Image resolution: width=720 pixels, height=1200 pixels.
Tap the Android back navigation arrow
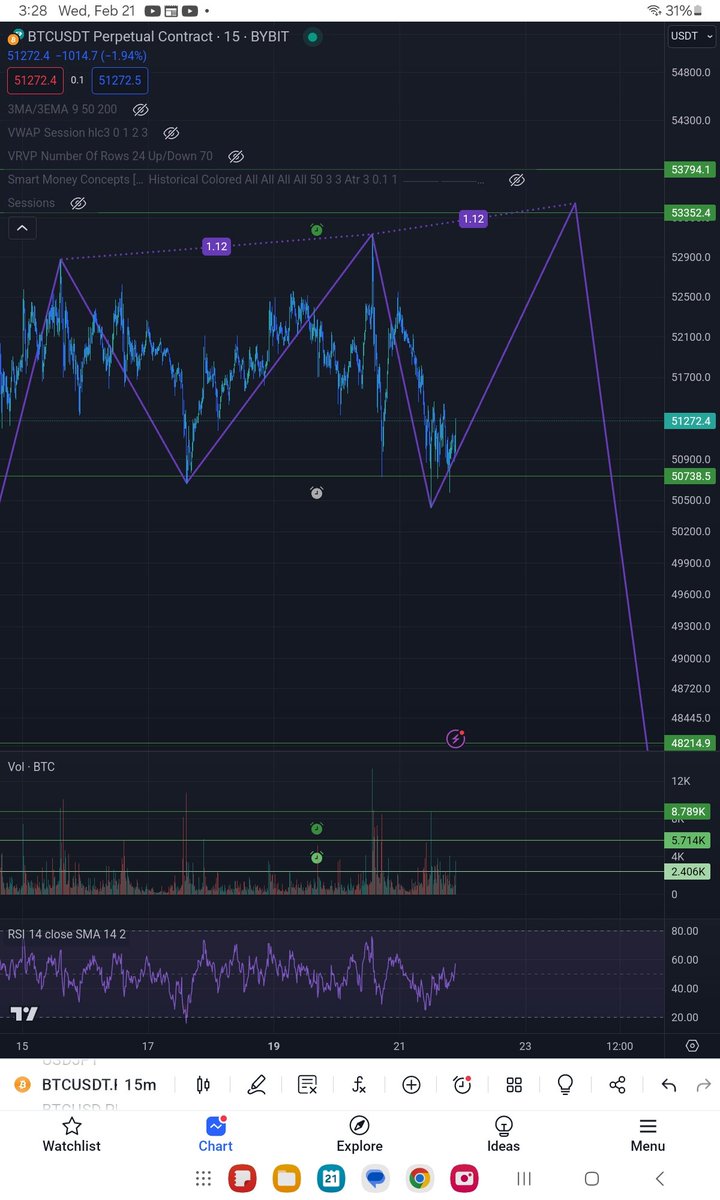659,1178
